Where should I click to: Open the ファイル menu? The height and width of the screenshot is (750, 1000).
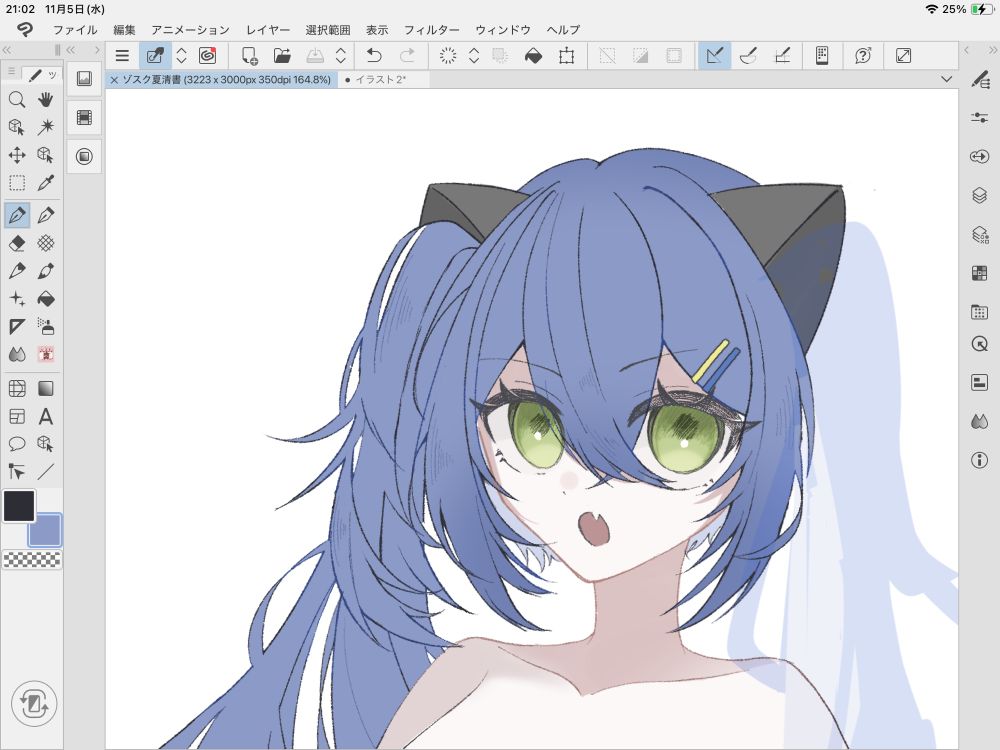coord(75,30)
